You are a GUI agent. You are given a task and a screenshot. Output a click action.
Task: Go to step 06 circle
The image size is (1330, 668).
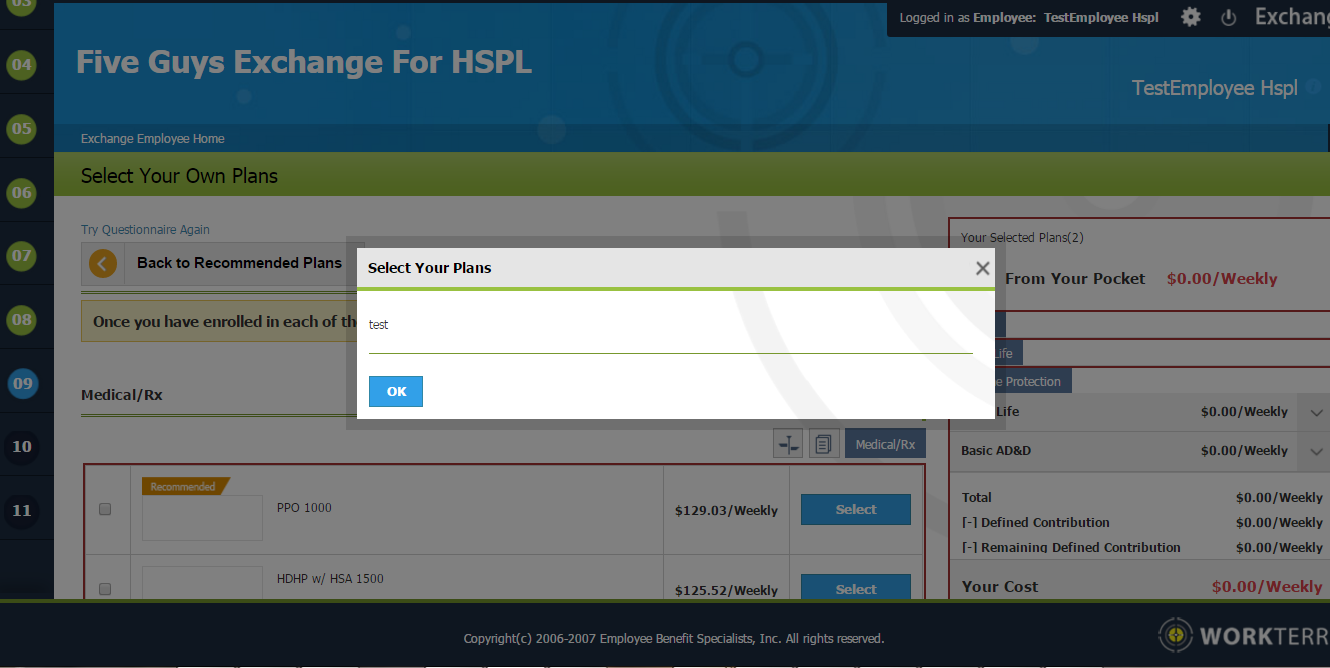pos(22,193)
